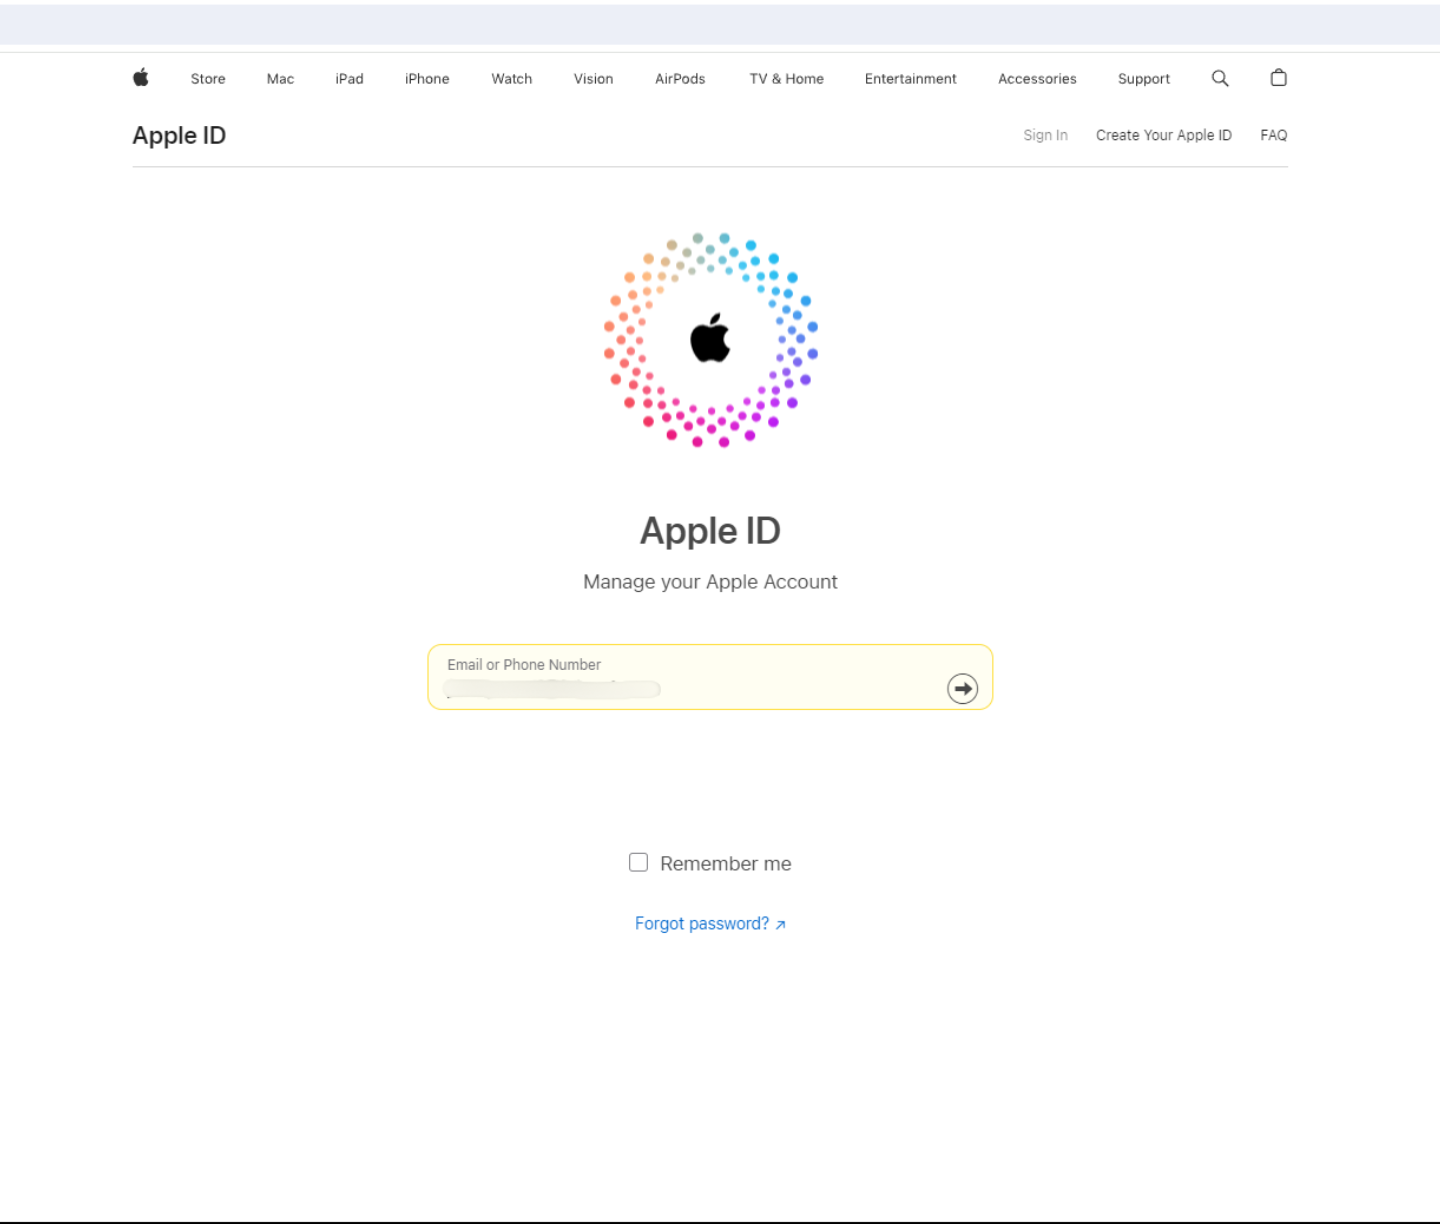Focus the Email or Phone Number field
The width and height of the screenshot is (1440, 1224).
[x=710, y=677]
